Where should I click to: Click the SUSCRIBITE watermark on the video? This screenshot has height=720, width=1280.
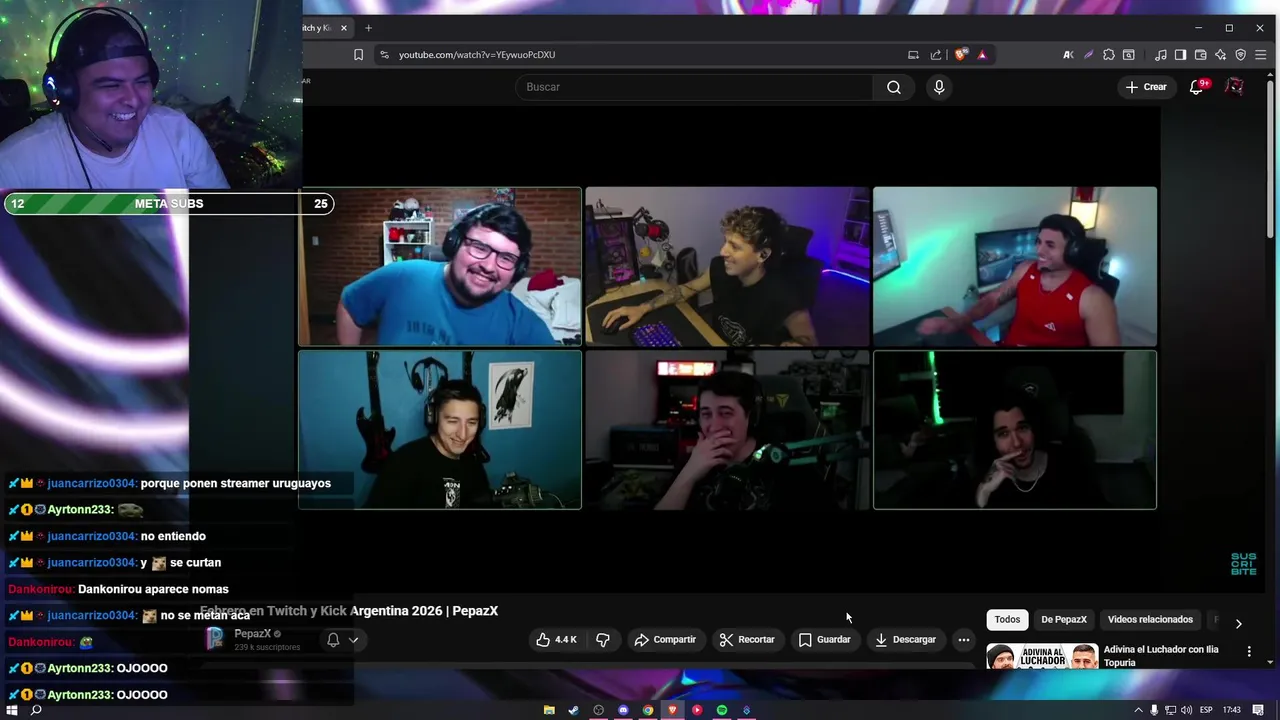tap(1243, 564)
